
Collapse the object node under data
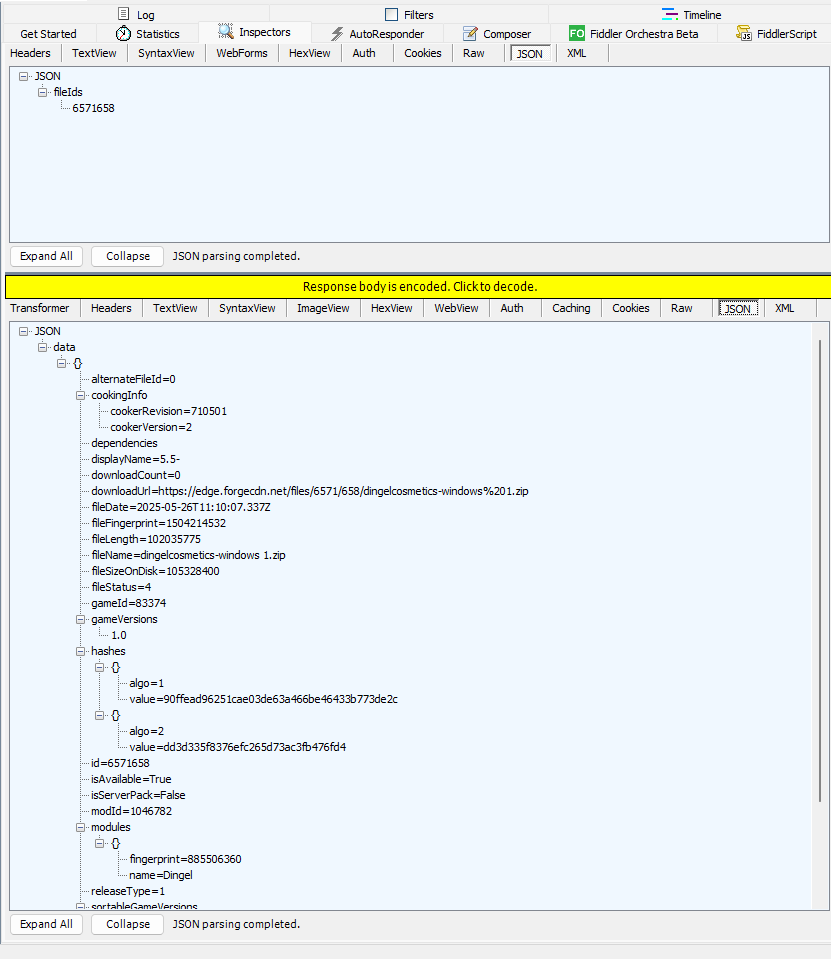(x=61, y=363)
